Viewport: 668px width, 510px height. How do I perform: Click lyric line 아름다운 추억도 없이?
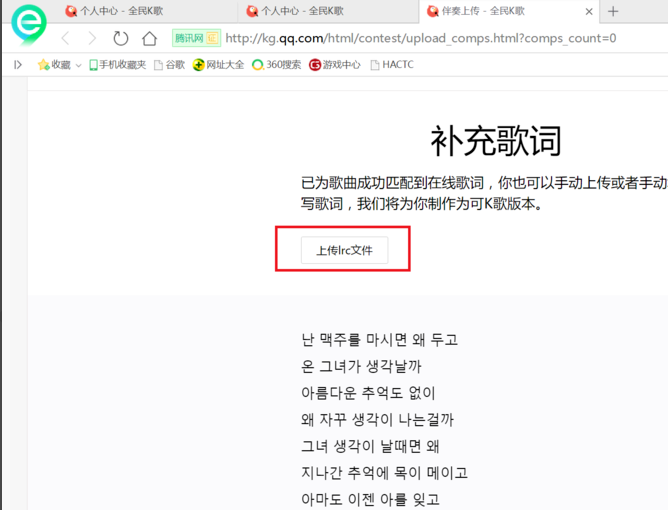[368, 392]
